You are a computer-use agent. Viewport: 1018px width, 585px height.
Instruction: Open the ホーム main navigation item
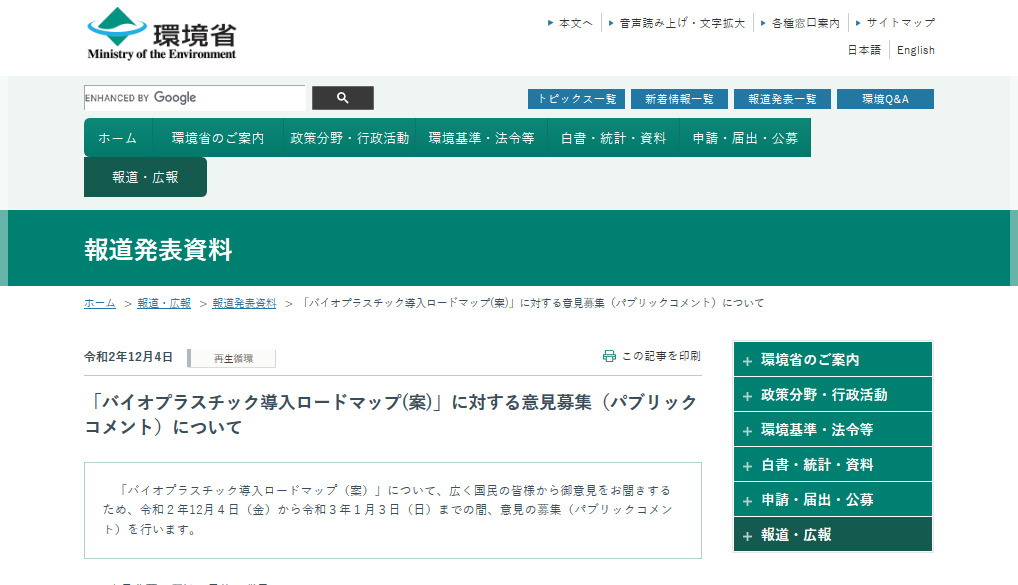pyautogui.click(x=118, y=138)
